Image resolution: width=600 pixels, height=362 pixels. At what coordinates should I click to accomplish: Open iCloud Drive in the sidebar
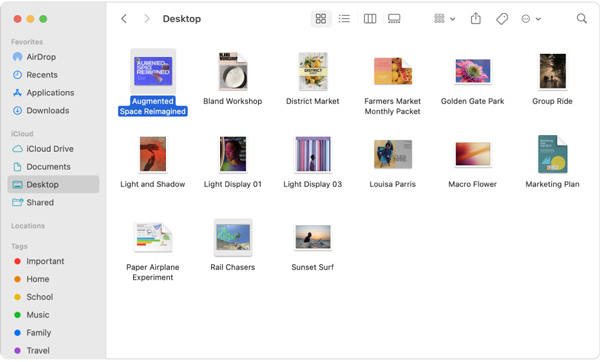coord(53,149)
